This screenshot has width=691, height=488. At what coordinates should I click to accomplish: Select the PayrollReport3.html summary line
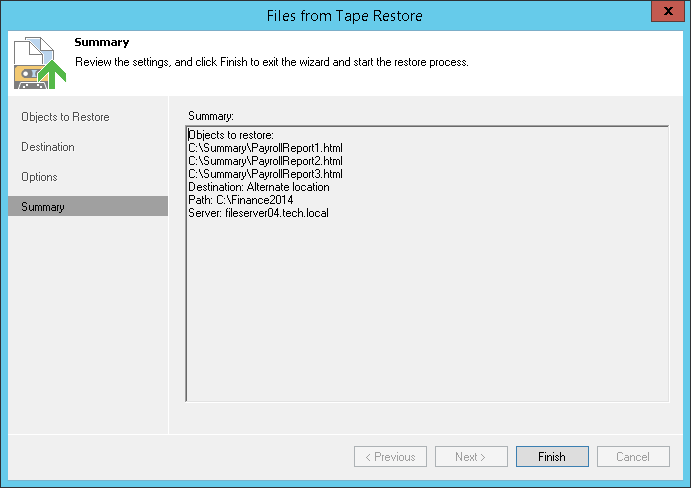[x=265, y=174]
